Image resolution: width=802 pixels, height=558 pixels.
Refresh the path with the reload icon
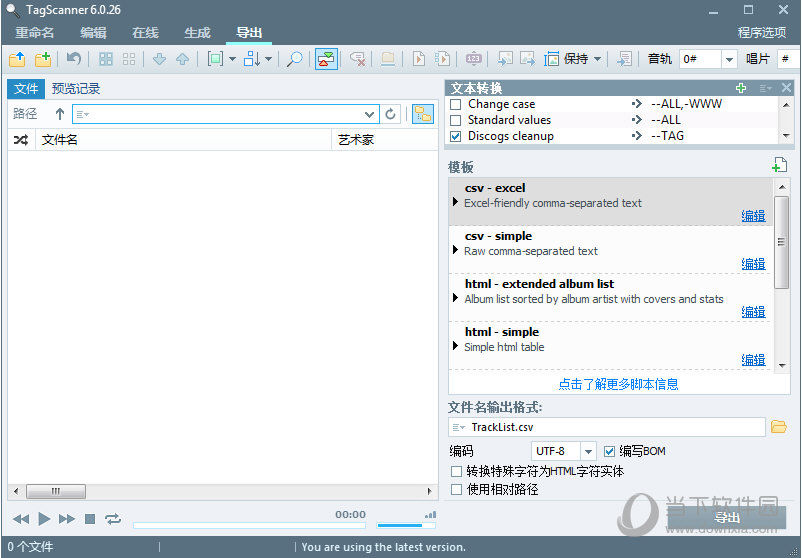[x=390, y=114]
